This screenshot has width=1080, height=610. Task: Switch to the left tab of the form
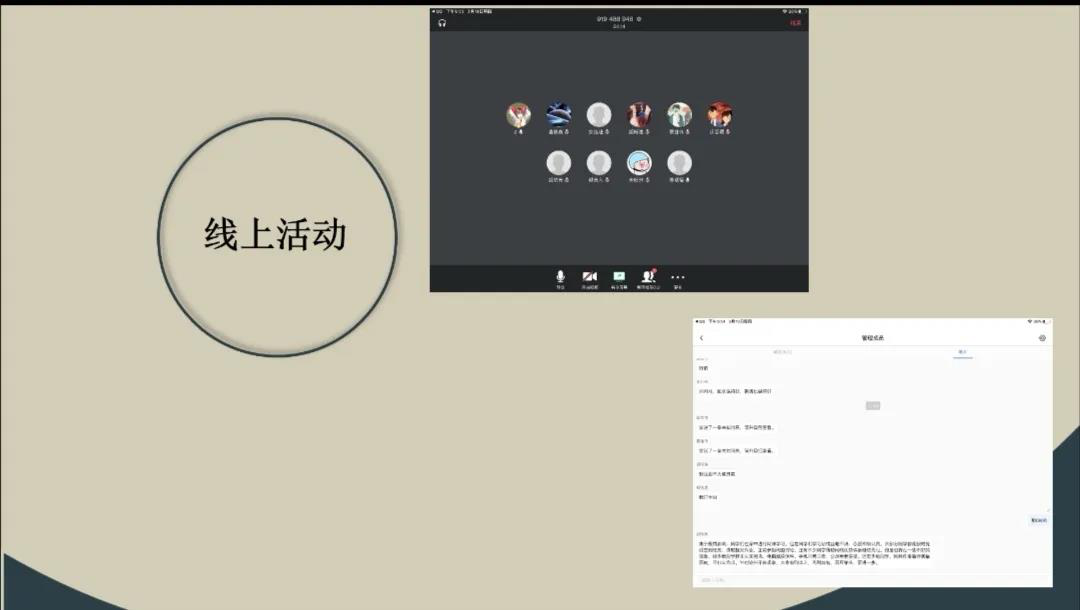click(x=785, y=352)
